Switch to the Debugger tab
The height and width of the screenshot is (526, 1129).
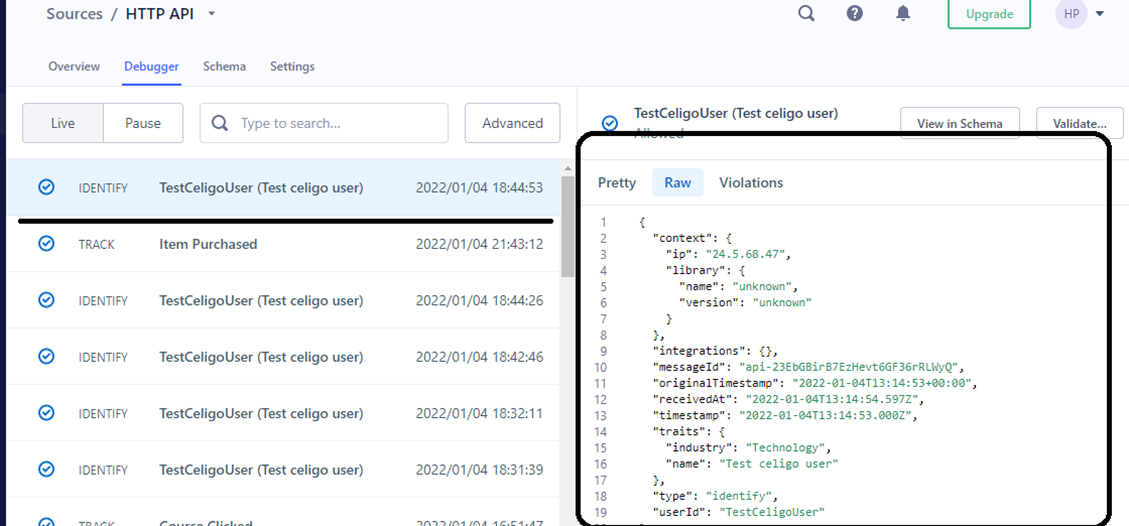tap(151, 66)
